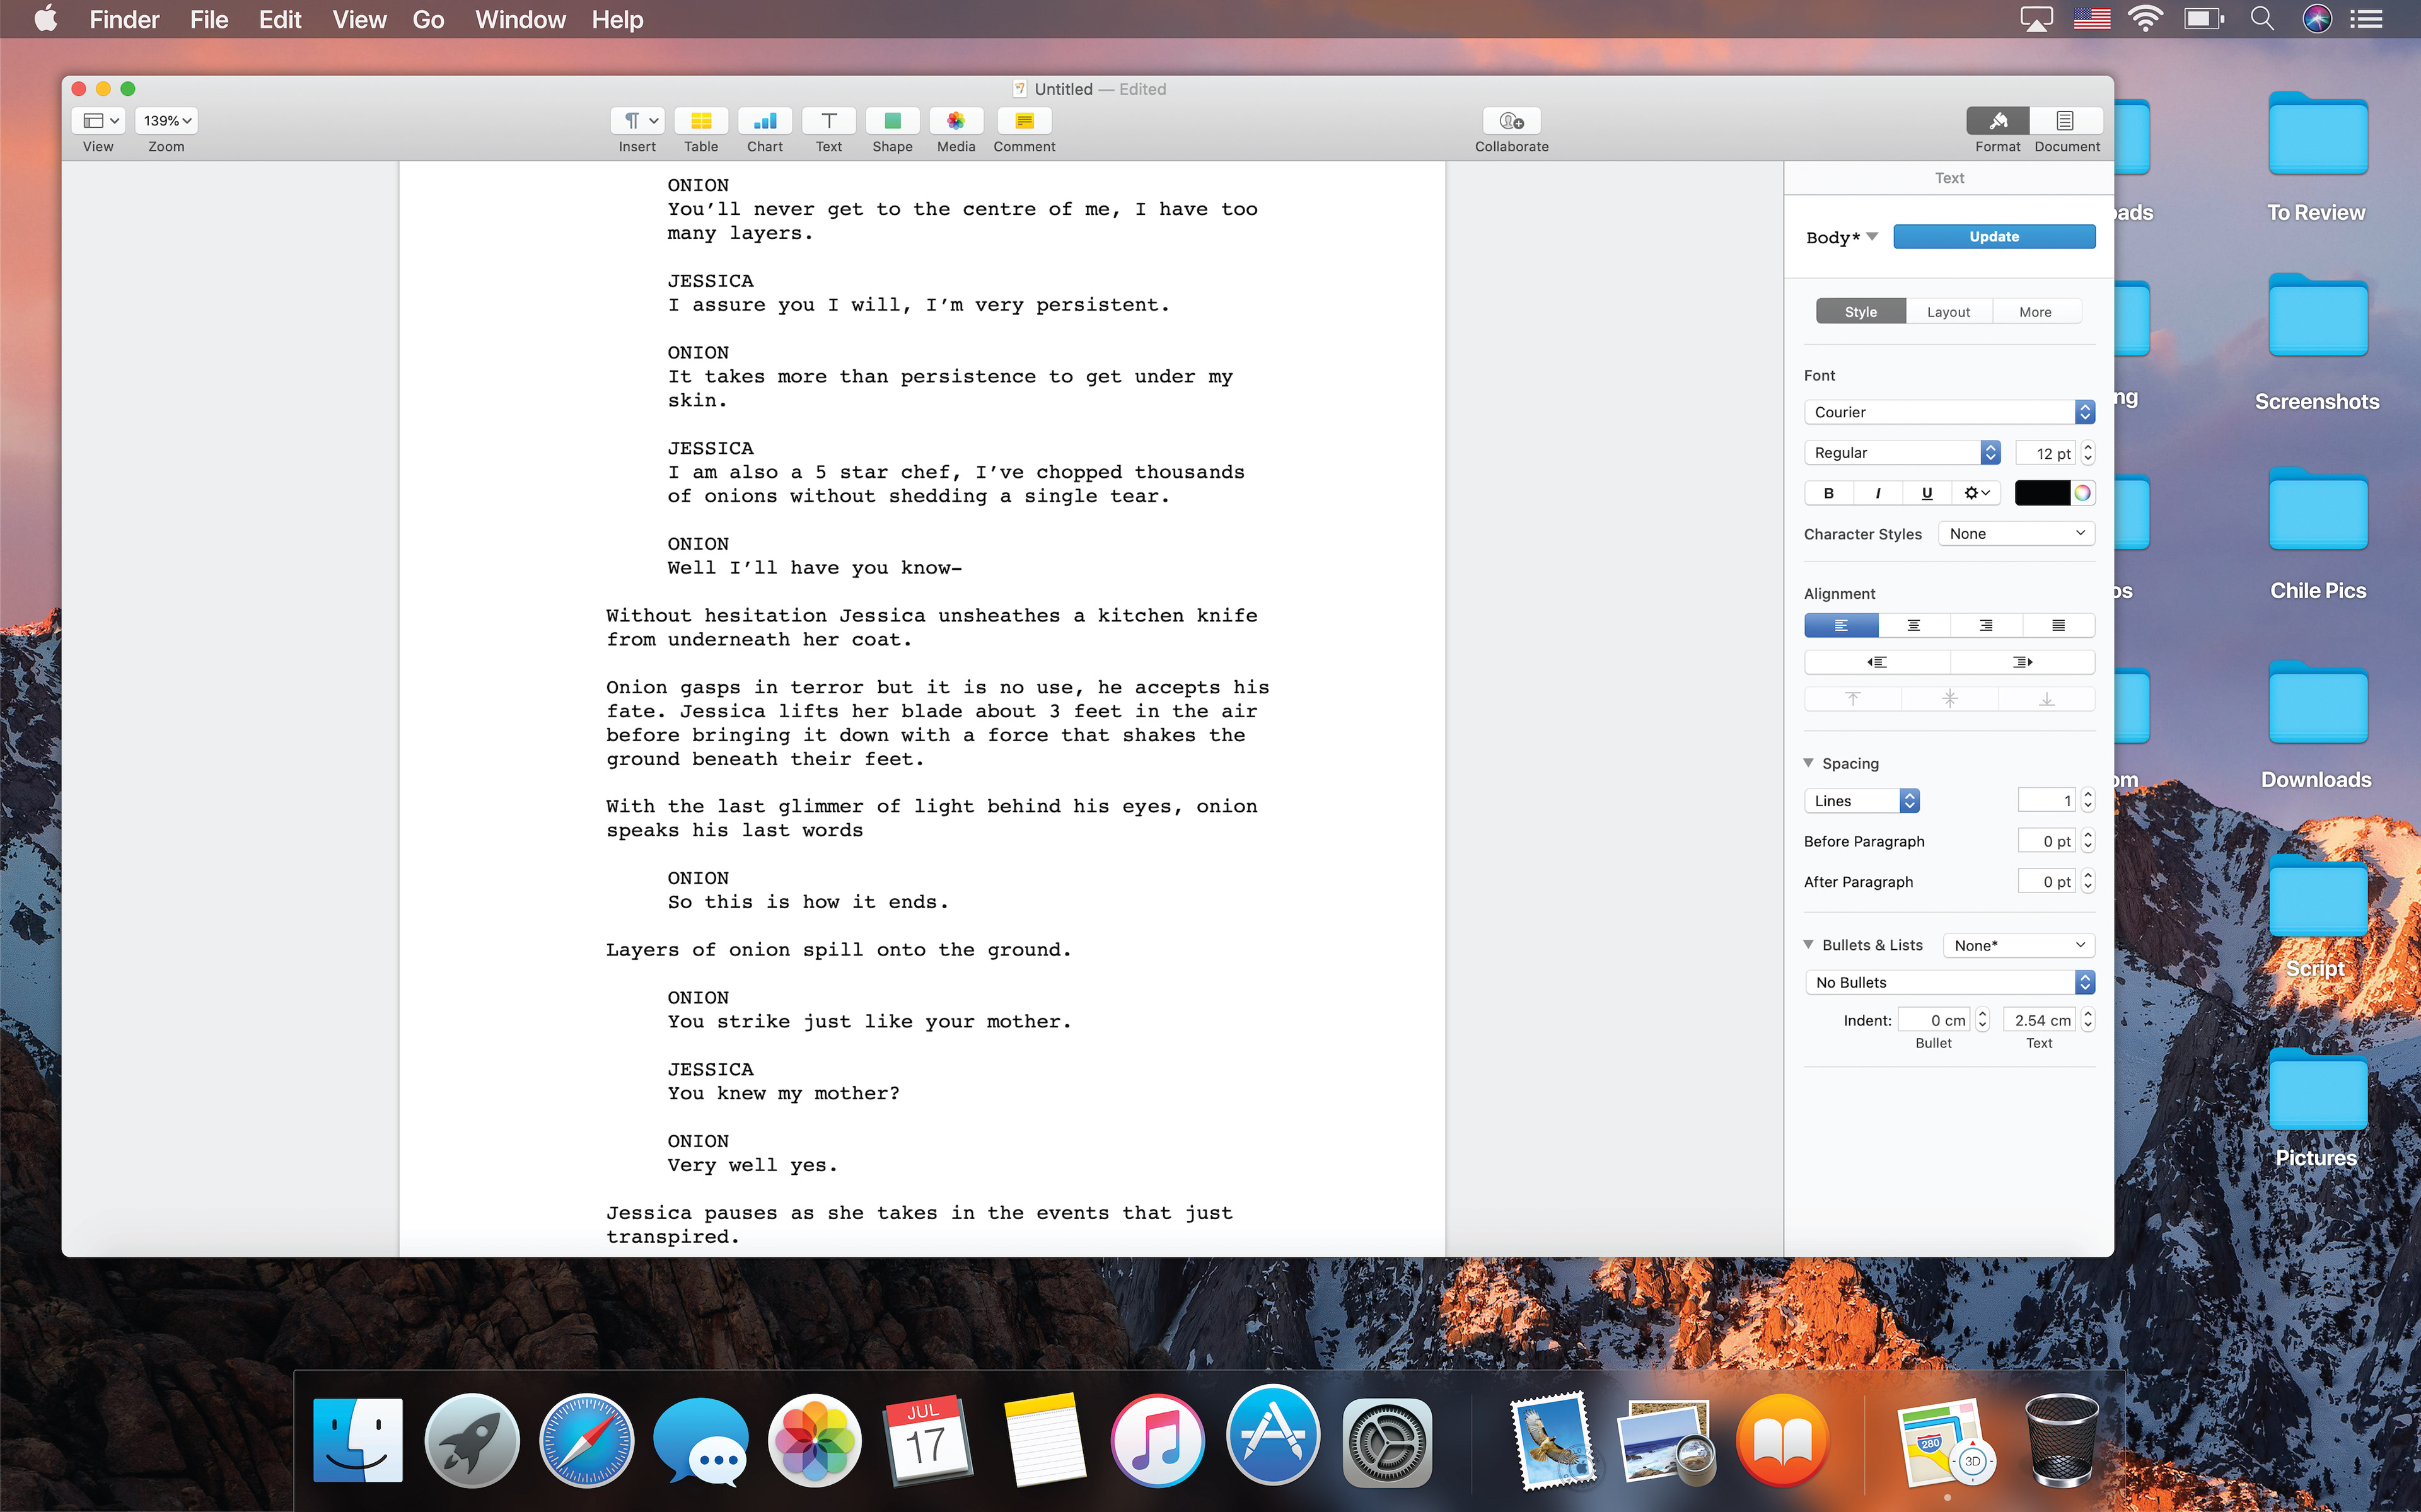
Task: Click the Update style button
Action: 1994,237
